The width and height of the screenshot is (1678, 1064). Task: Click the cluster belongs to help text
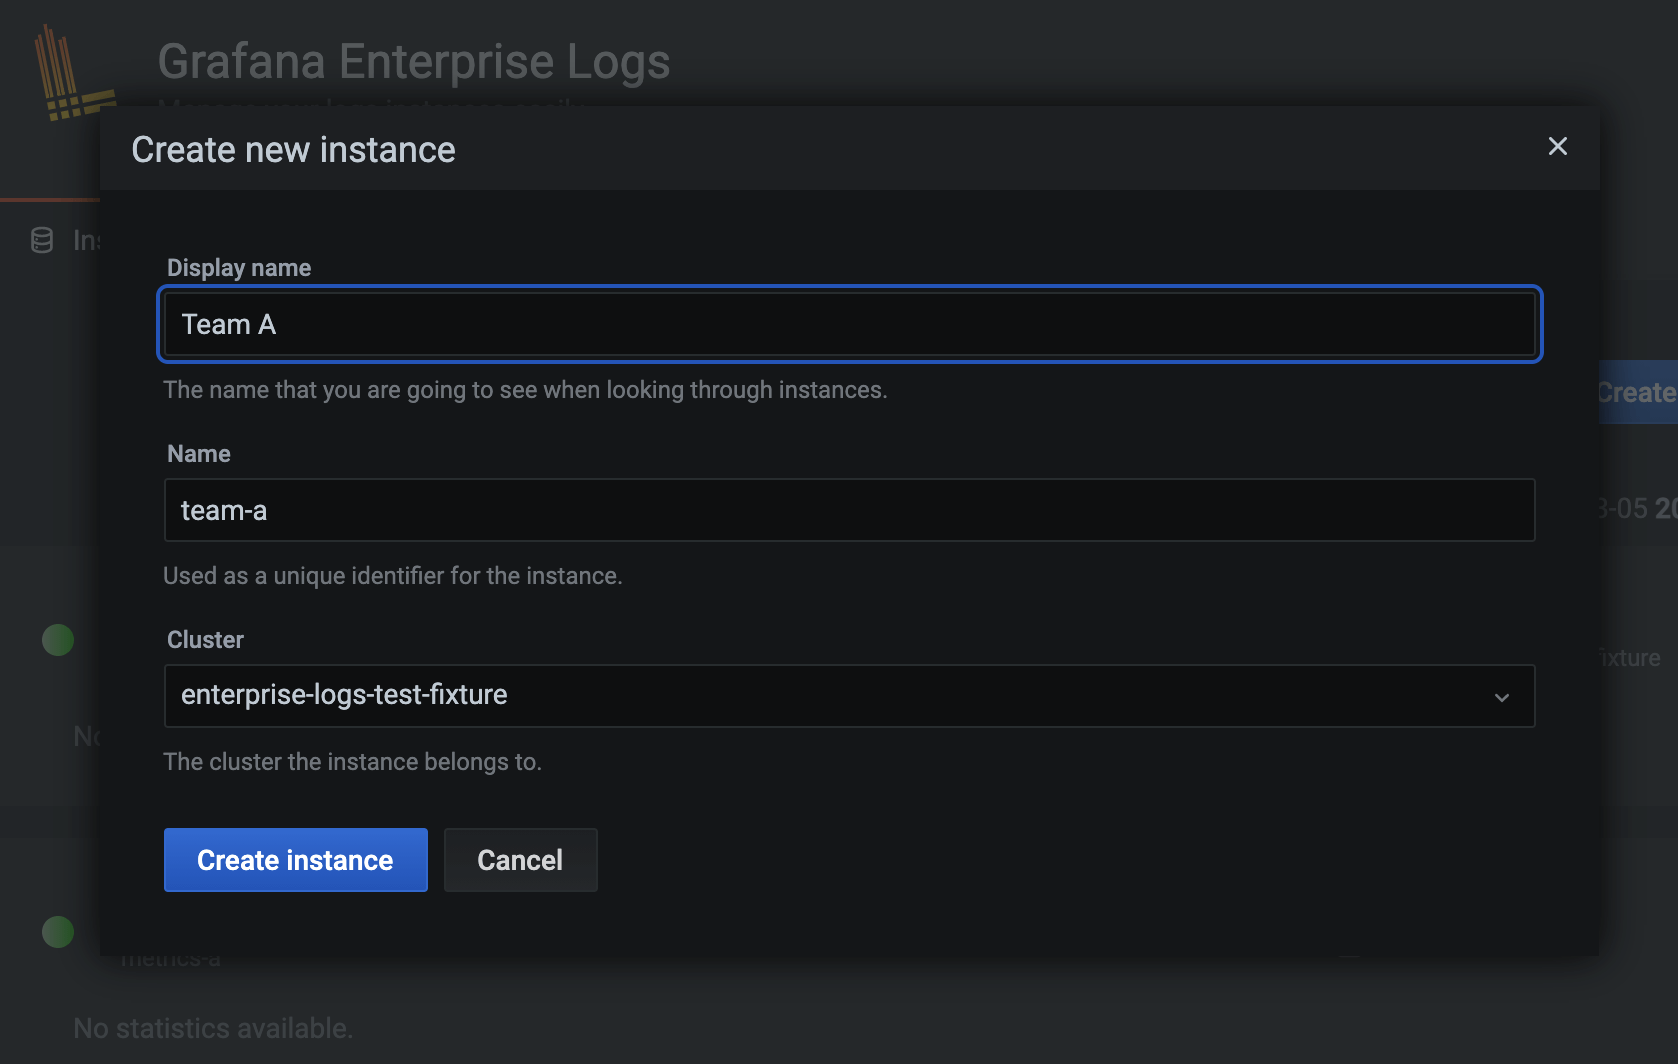(352, 762)
